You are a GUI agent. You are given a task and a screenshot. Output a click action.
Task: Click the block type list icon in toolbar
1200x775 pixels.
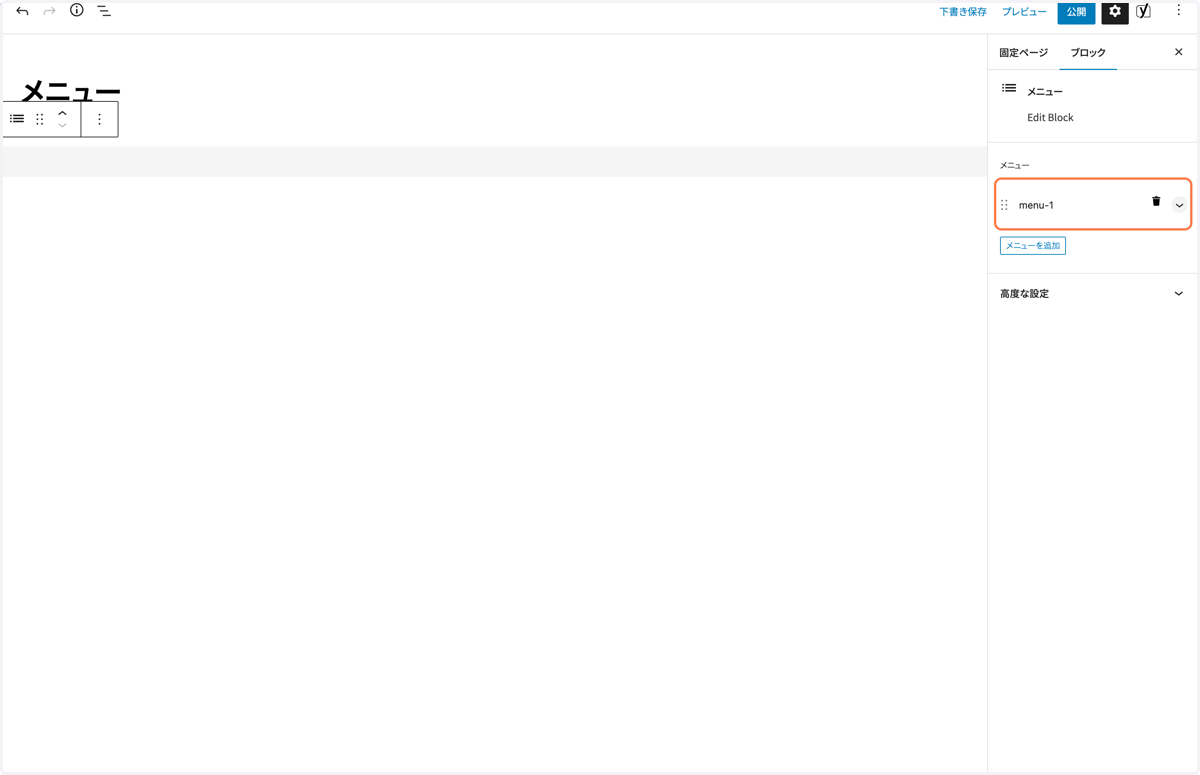click(17, 119)
